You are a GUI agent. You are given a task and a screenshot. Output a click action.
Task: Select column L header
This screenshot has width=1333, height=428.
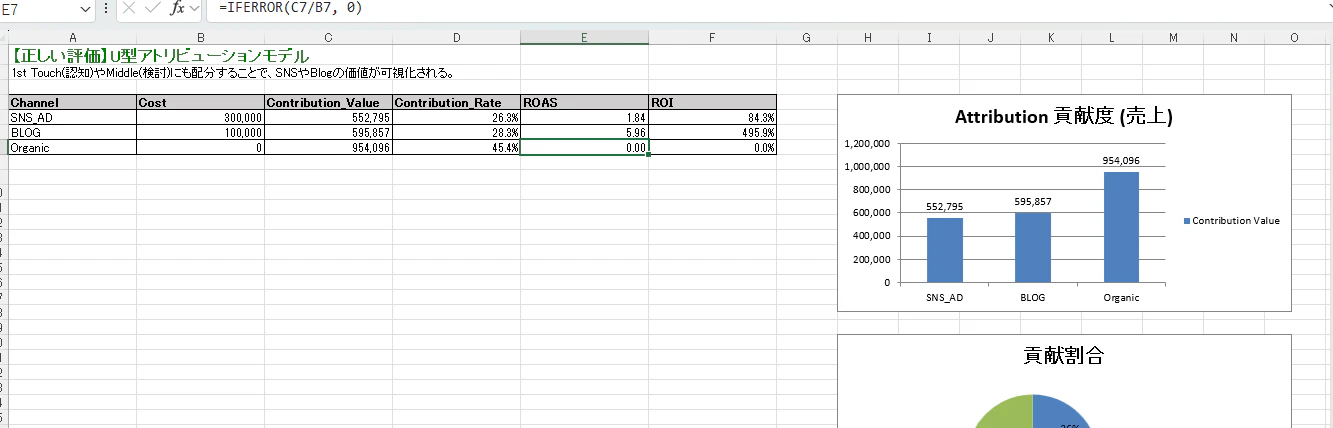point(1112,38)
